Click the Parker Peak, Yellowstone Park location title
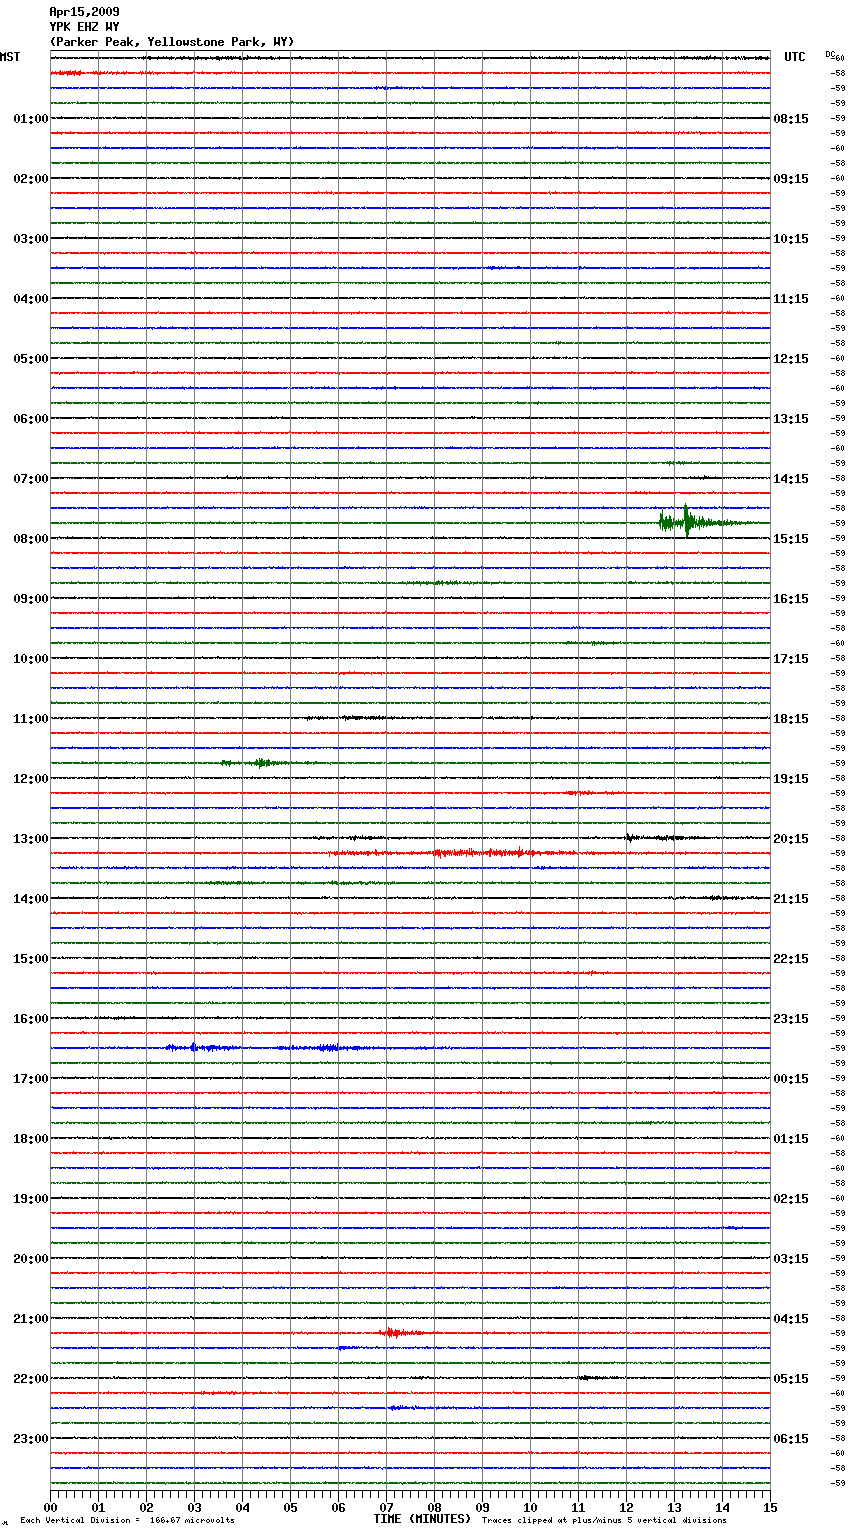Image resolution: width=850 pixels, height=1534 pixels. click(x=172, y=42)
